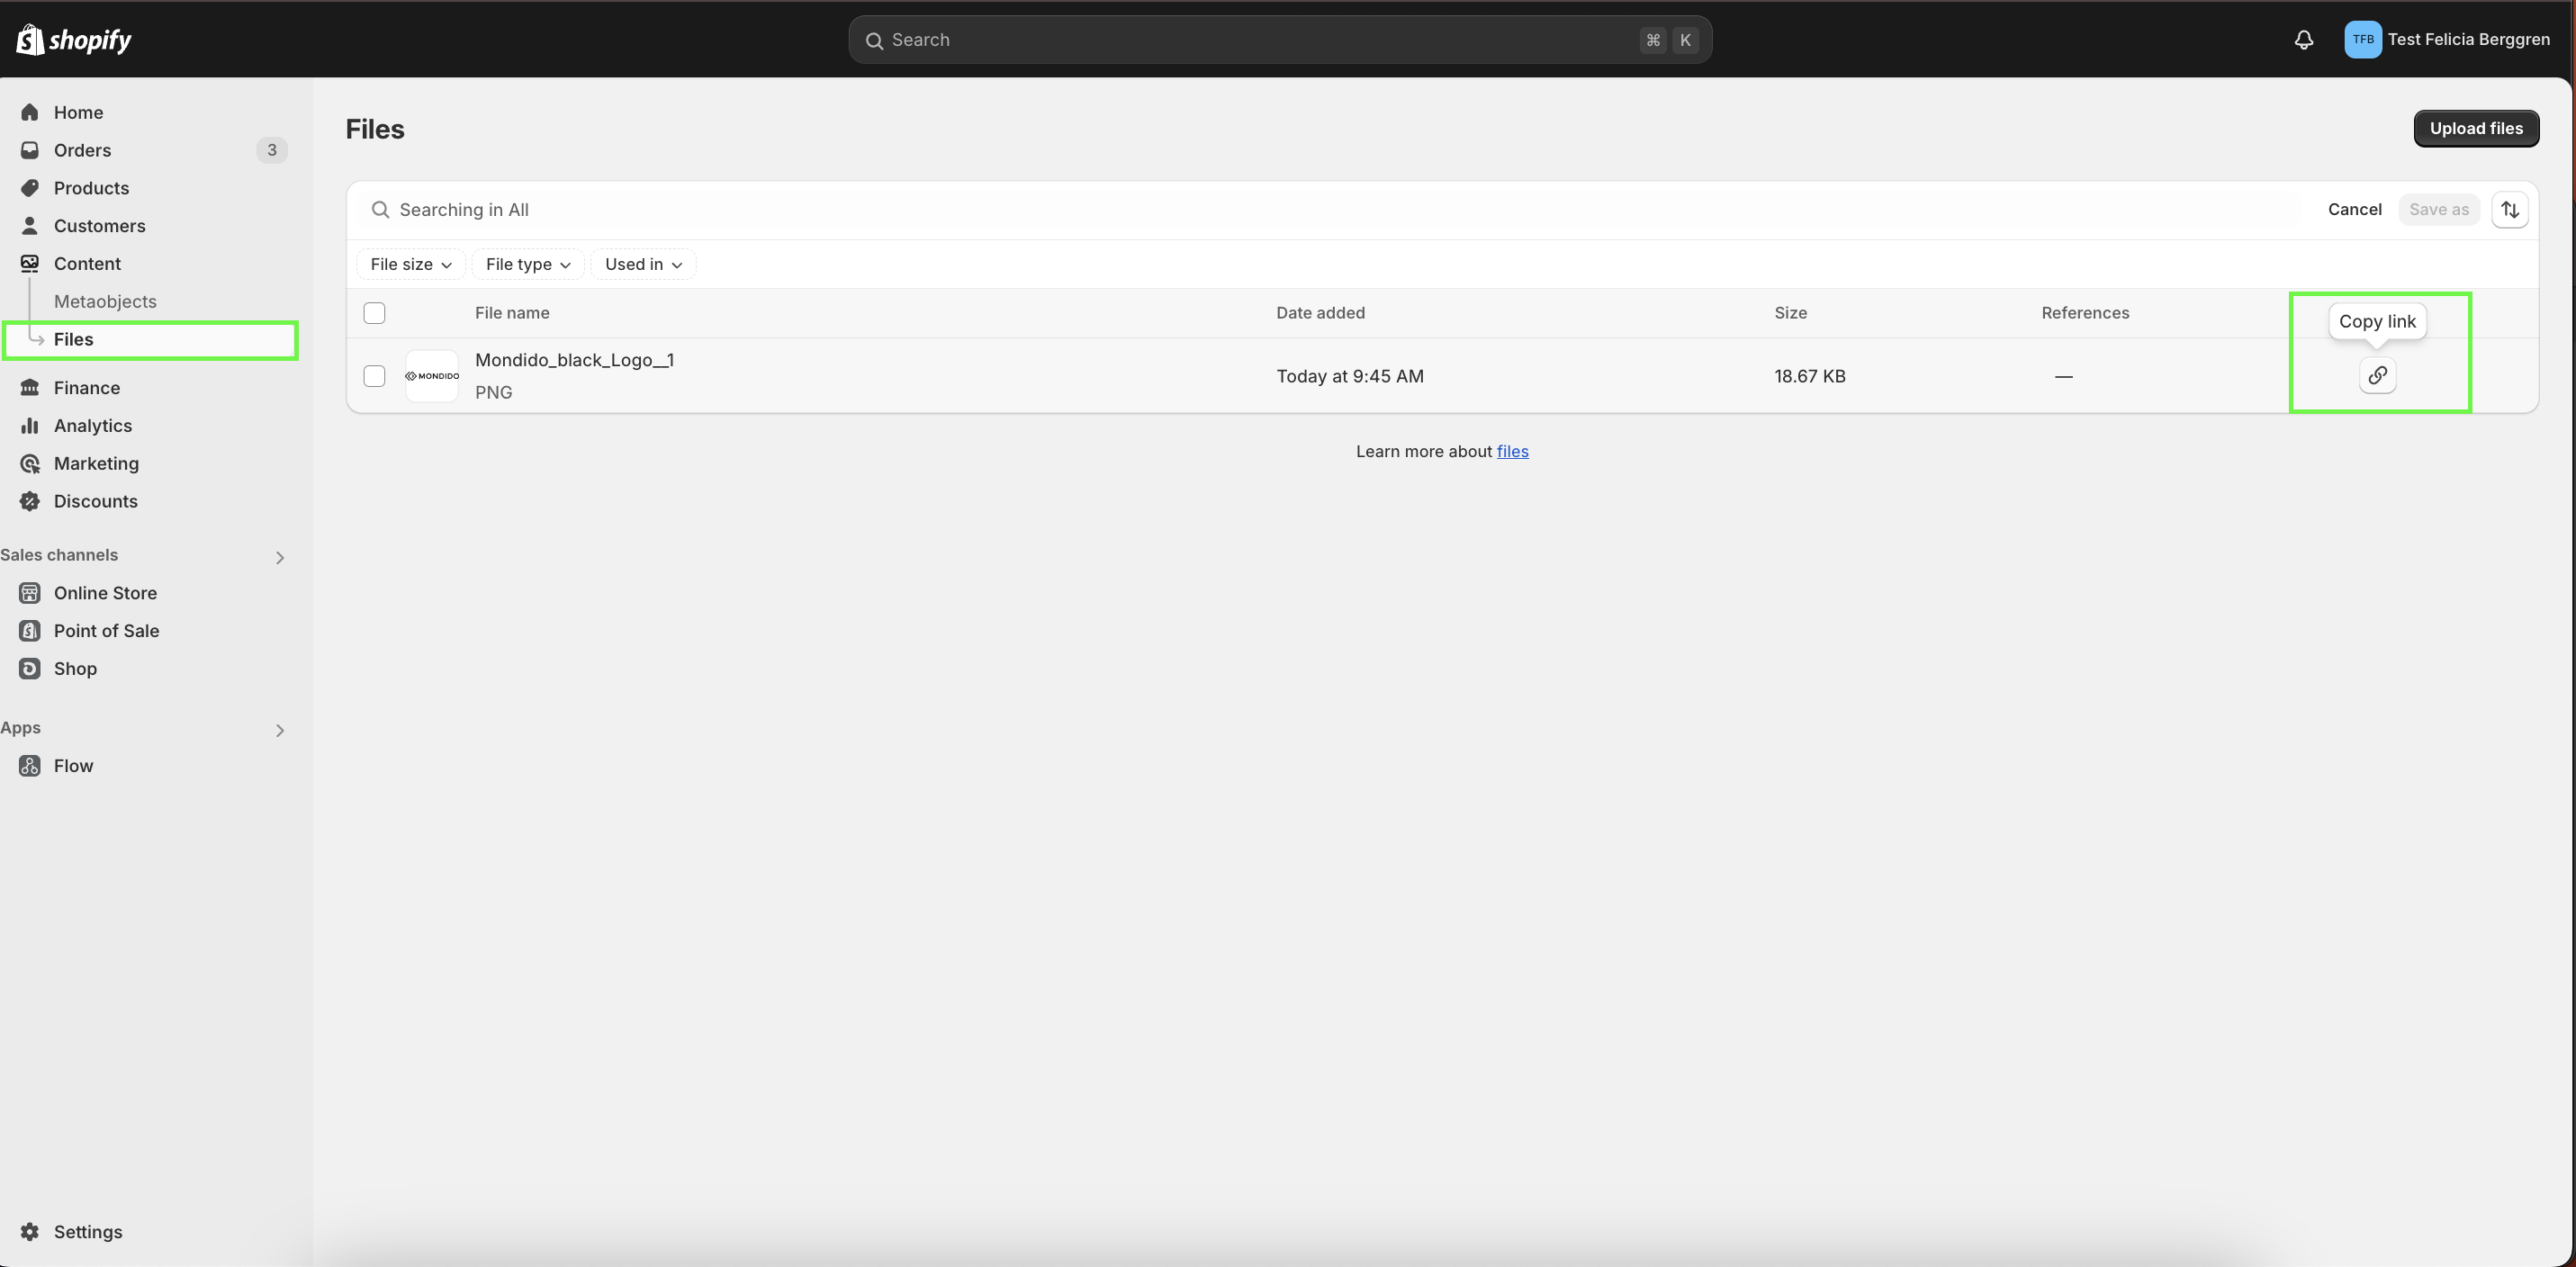The width and height of the screenshot is (2576, 1267).
Task: Click the References column header
Action: (x=2085, y=313)
